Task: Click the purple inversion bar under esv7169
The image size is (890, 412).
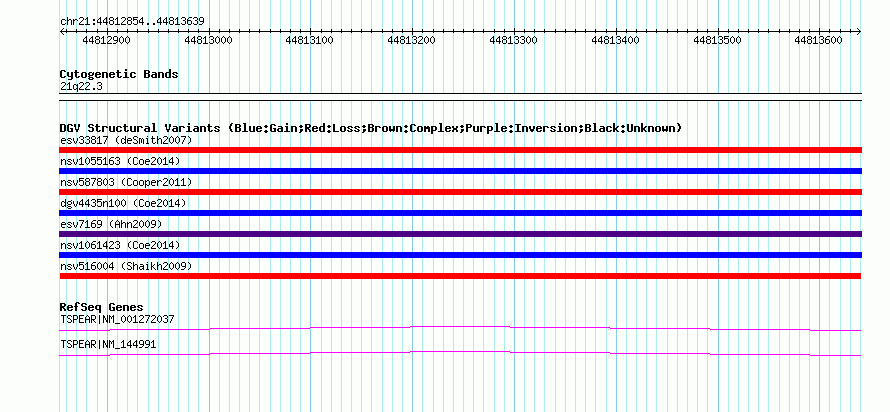Action: pos(460,234)
